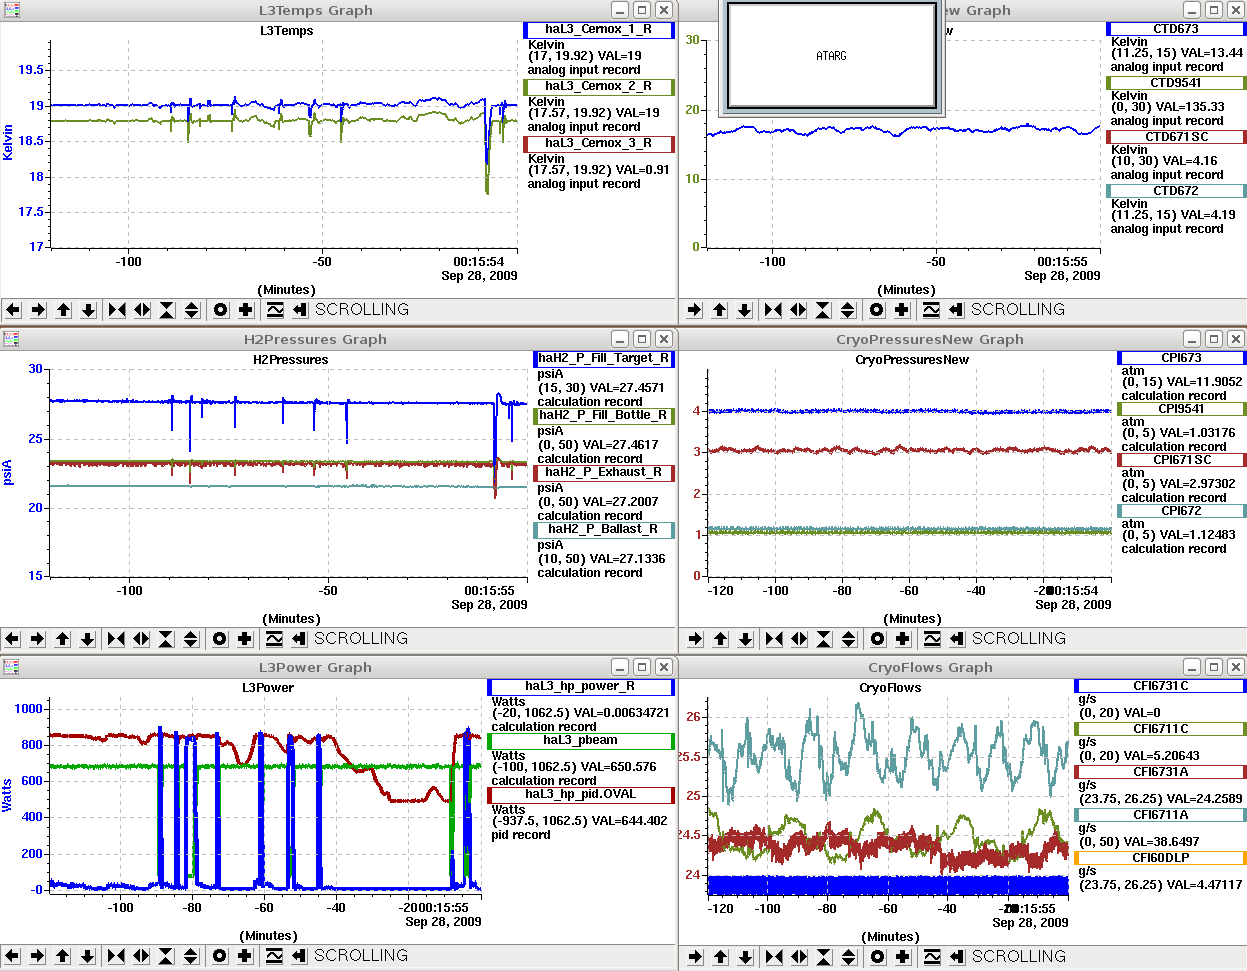1247x971 pixels.
Task: Zoom out vertically on the H2Pressures graph
Action: [191, 638]
